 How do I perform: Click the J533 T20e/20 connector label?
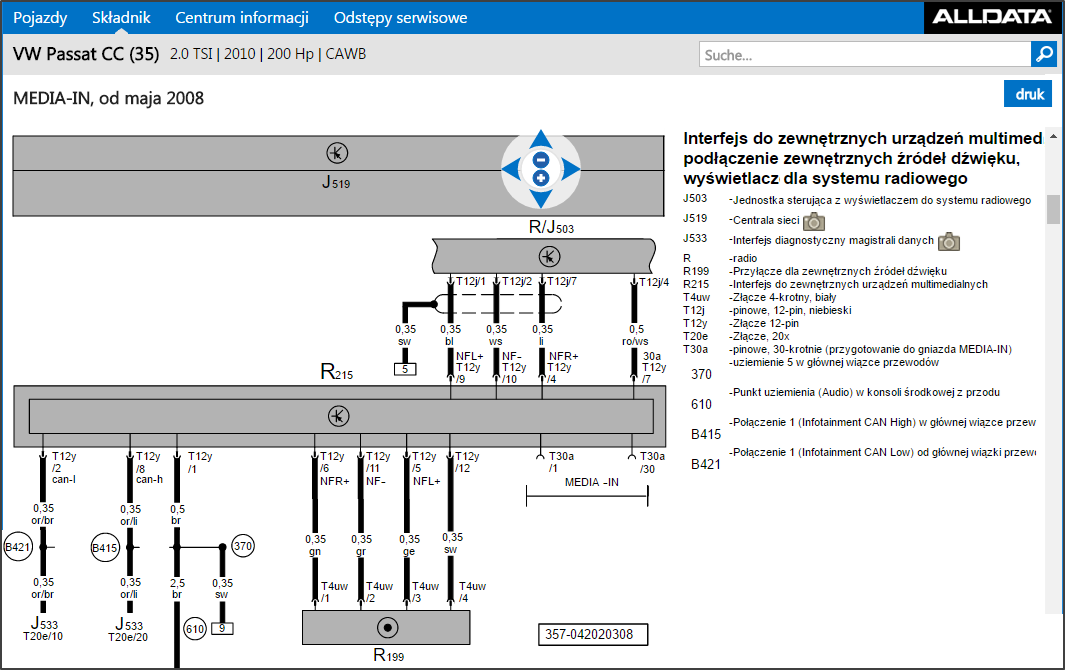(x=128, y=630)
